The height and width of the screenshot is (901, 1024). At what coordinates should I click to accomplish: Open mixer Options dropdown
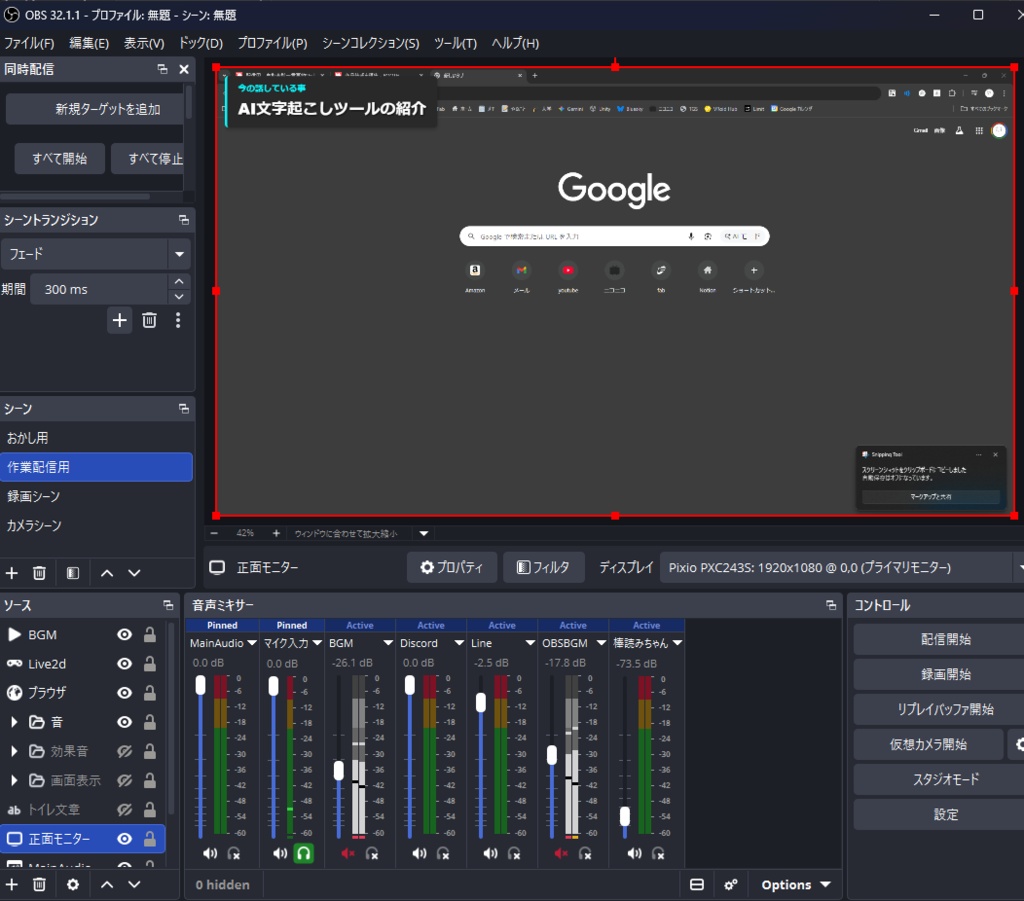795,885
